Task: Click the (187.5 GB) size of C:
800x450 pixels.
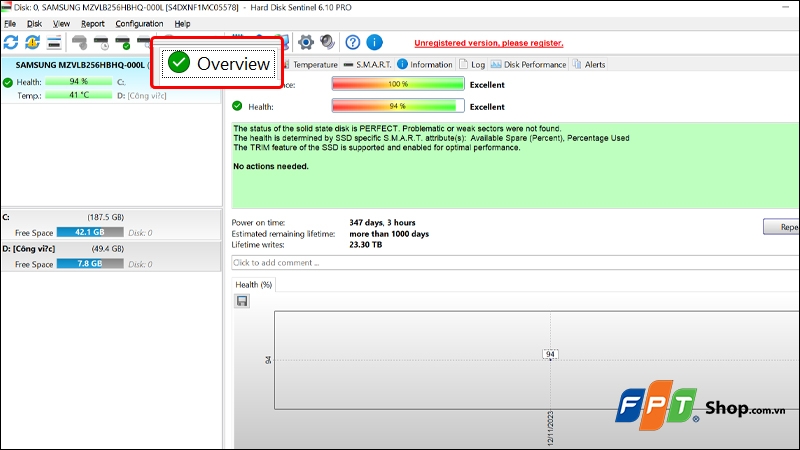Action: coord(106,217)
